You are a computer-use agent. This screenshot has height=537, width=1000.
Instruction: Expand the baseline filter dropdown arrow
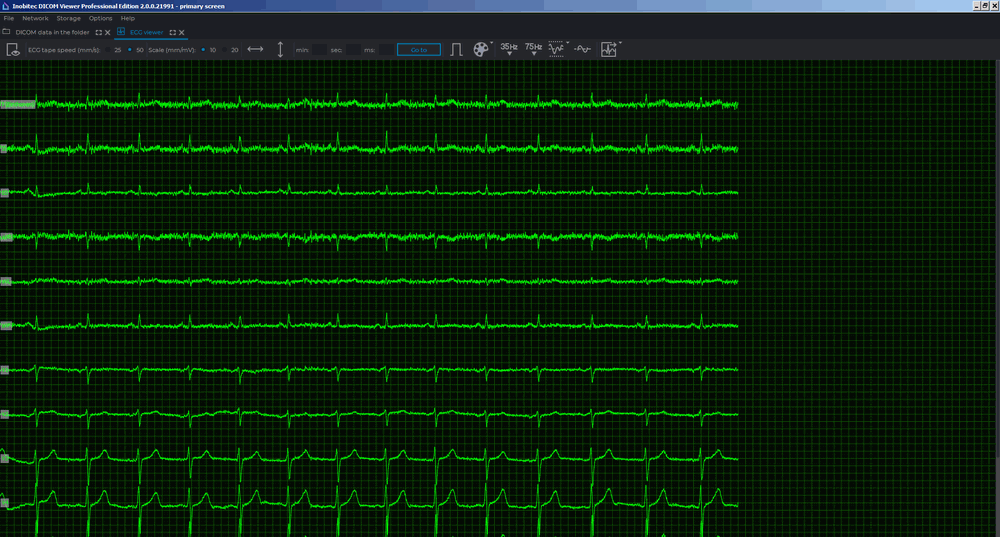tap(568, 43)
